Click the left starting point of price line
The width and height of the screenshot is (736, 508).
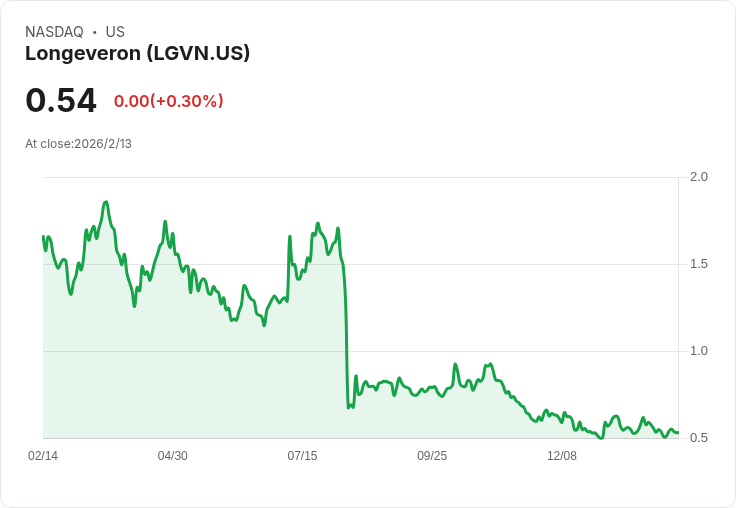[x=44, y=237]
